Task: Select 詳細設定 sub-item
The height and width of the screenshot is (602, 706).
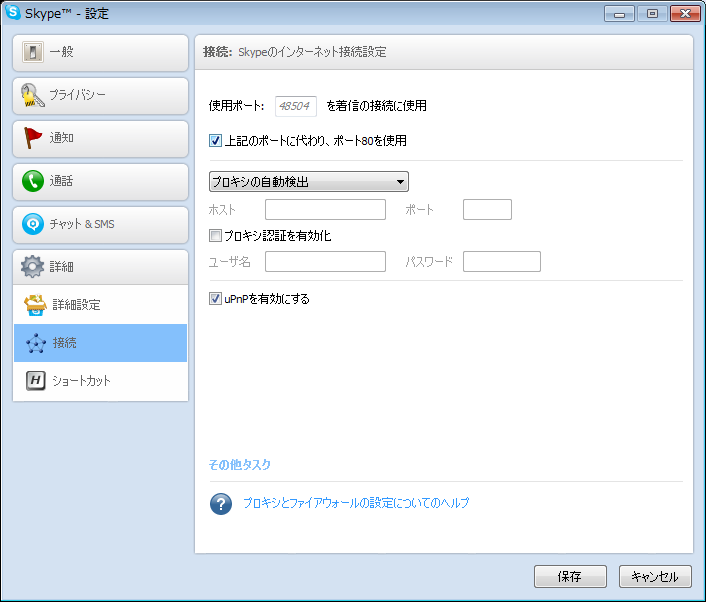Action: pyautogui.click(x=100, y=305)
